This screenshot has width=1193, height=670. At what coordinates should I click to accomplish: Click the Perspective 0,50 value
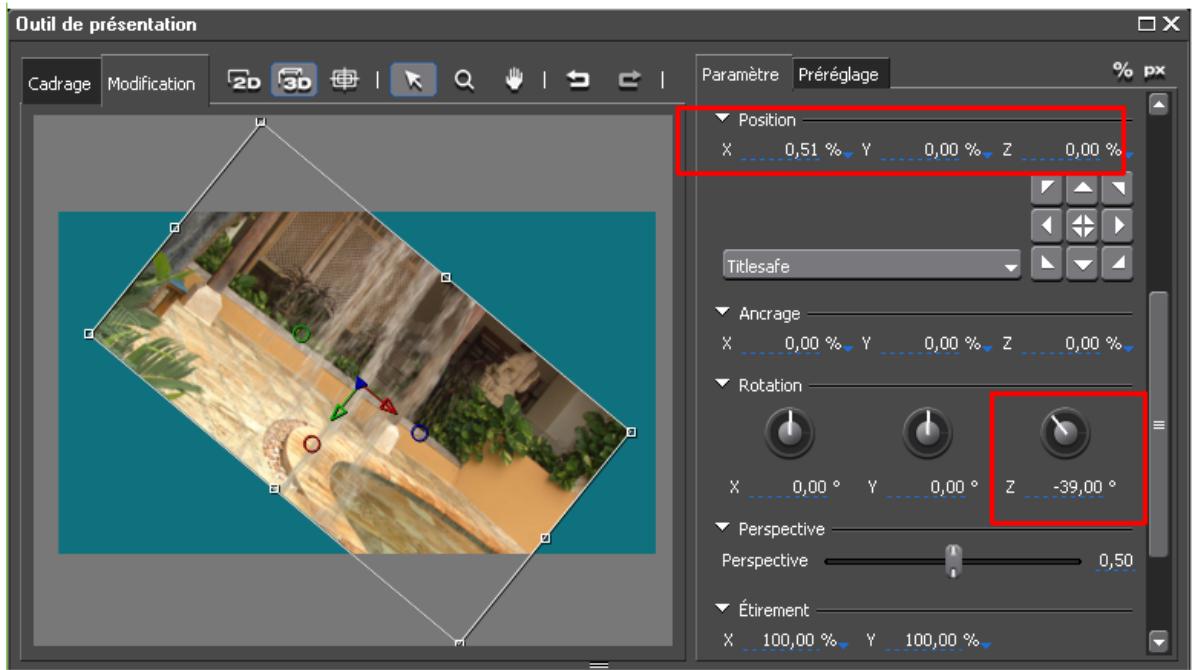click(x=1115, y=560)
